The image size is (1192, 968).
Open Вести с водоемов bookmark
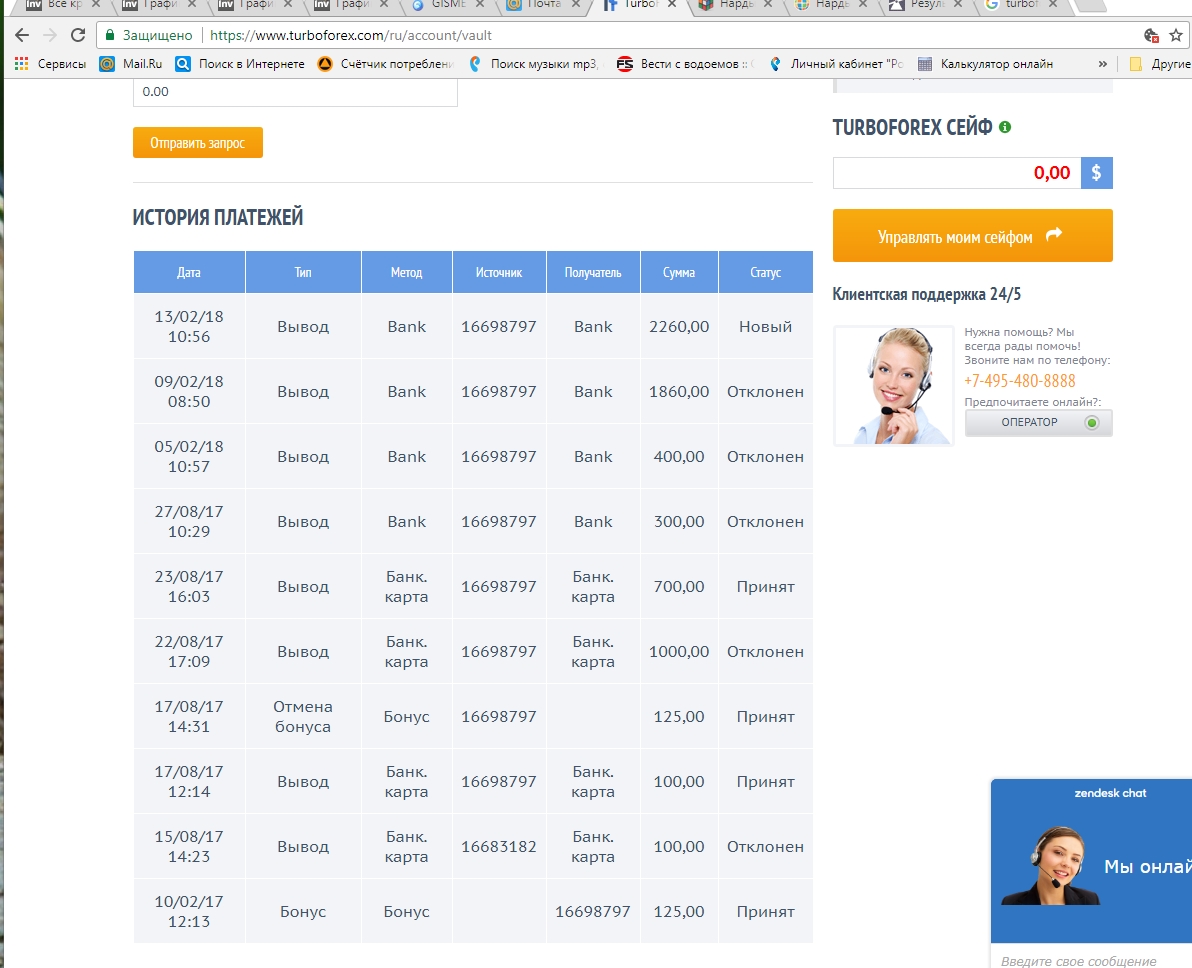[684, 64]
